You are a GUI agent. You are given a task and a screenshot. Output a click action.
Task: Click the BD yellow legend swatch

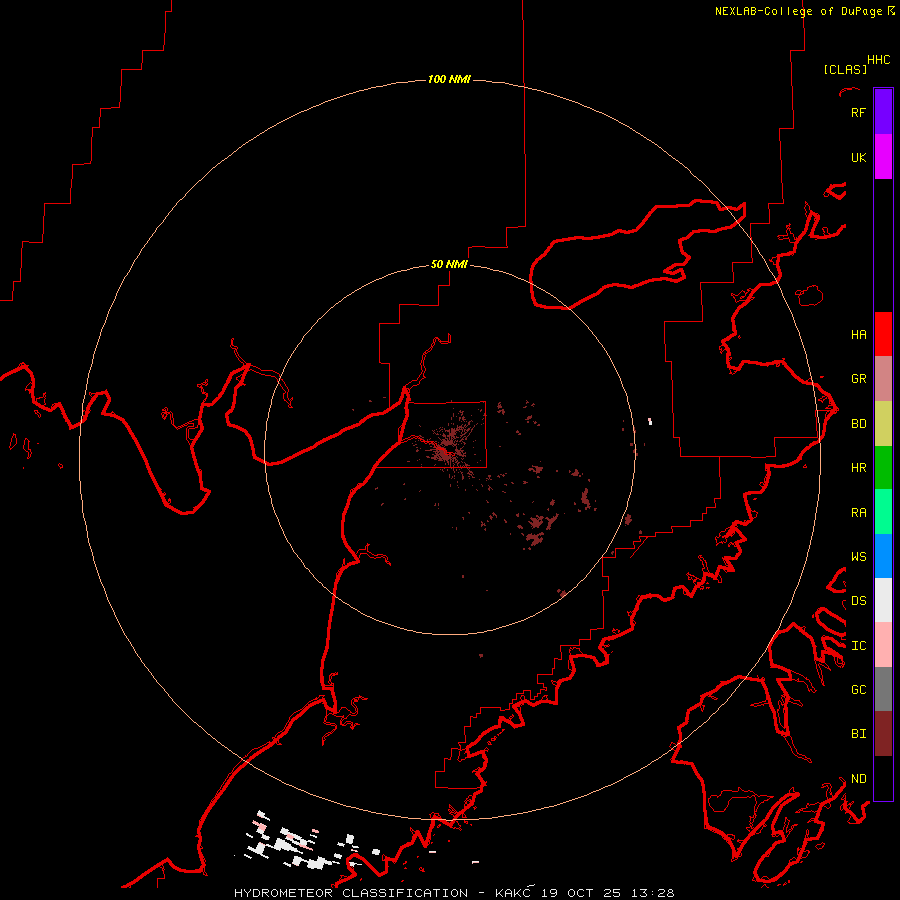click(883, 423)
